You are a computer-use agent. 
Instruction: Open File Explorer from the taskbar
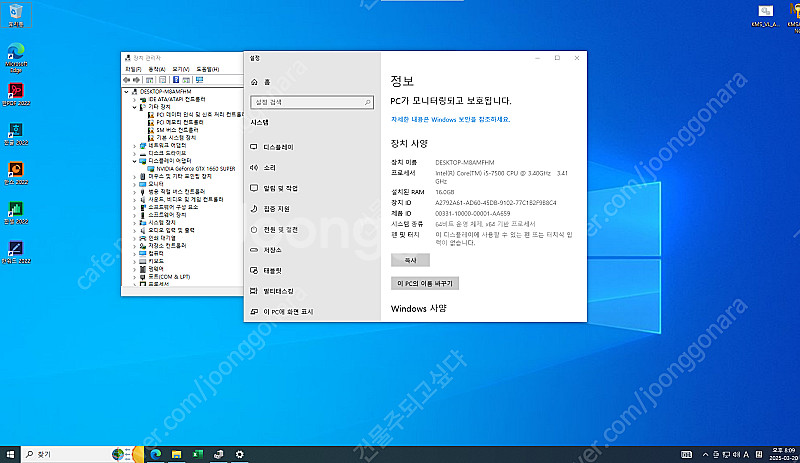pyautogui.click(x=177, y=454)
